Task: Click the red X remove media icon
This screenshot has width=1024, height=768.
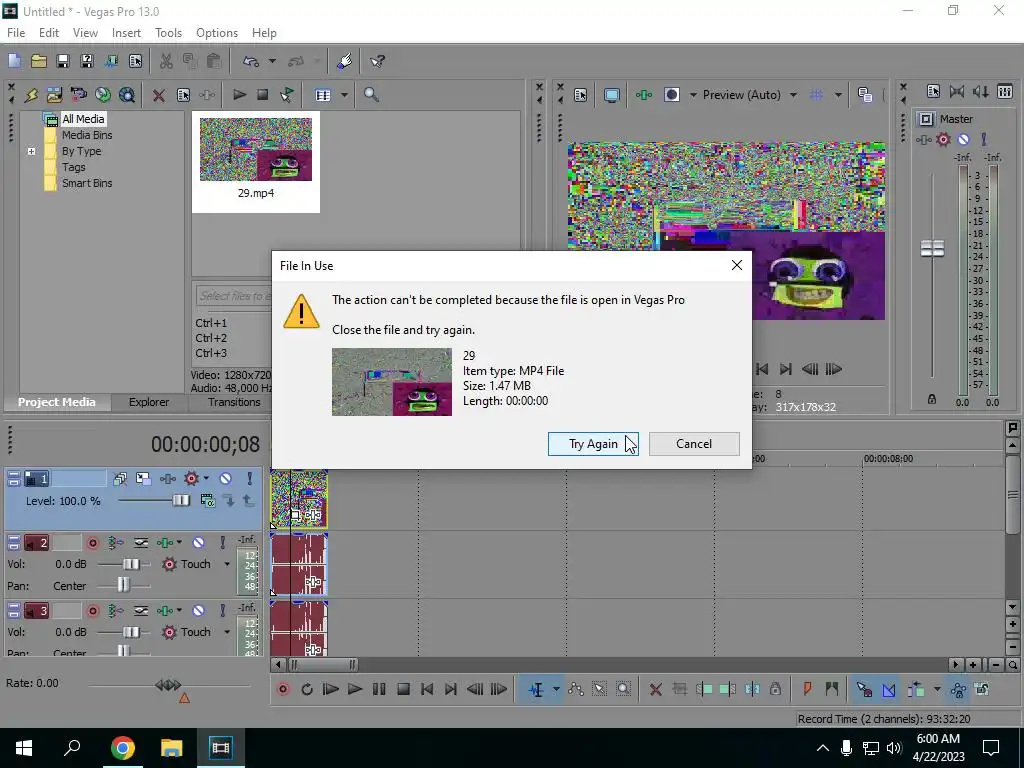Action: point(158,95)
